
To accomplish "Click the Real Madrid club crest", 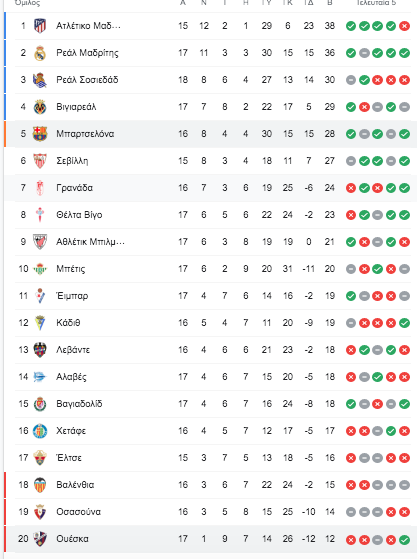I will (x=40, y=53).
